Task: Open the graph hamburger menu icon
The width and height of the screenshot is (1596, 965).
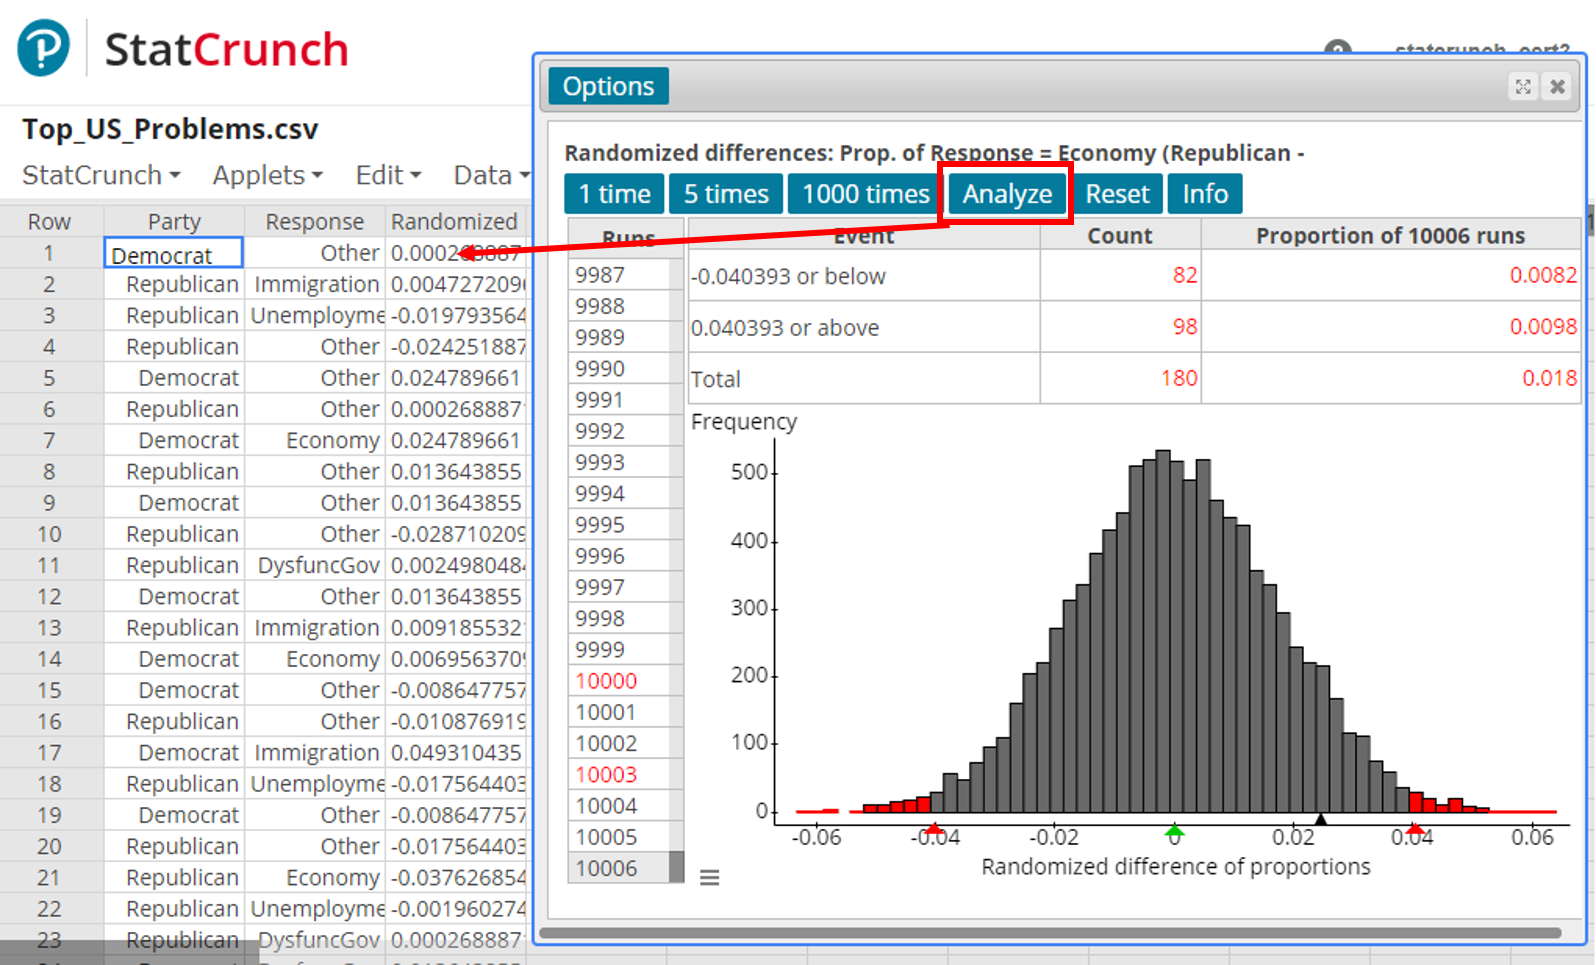Action: 709,878
